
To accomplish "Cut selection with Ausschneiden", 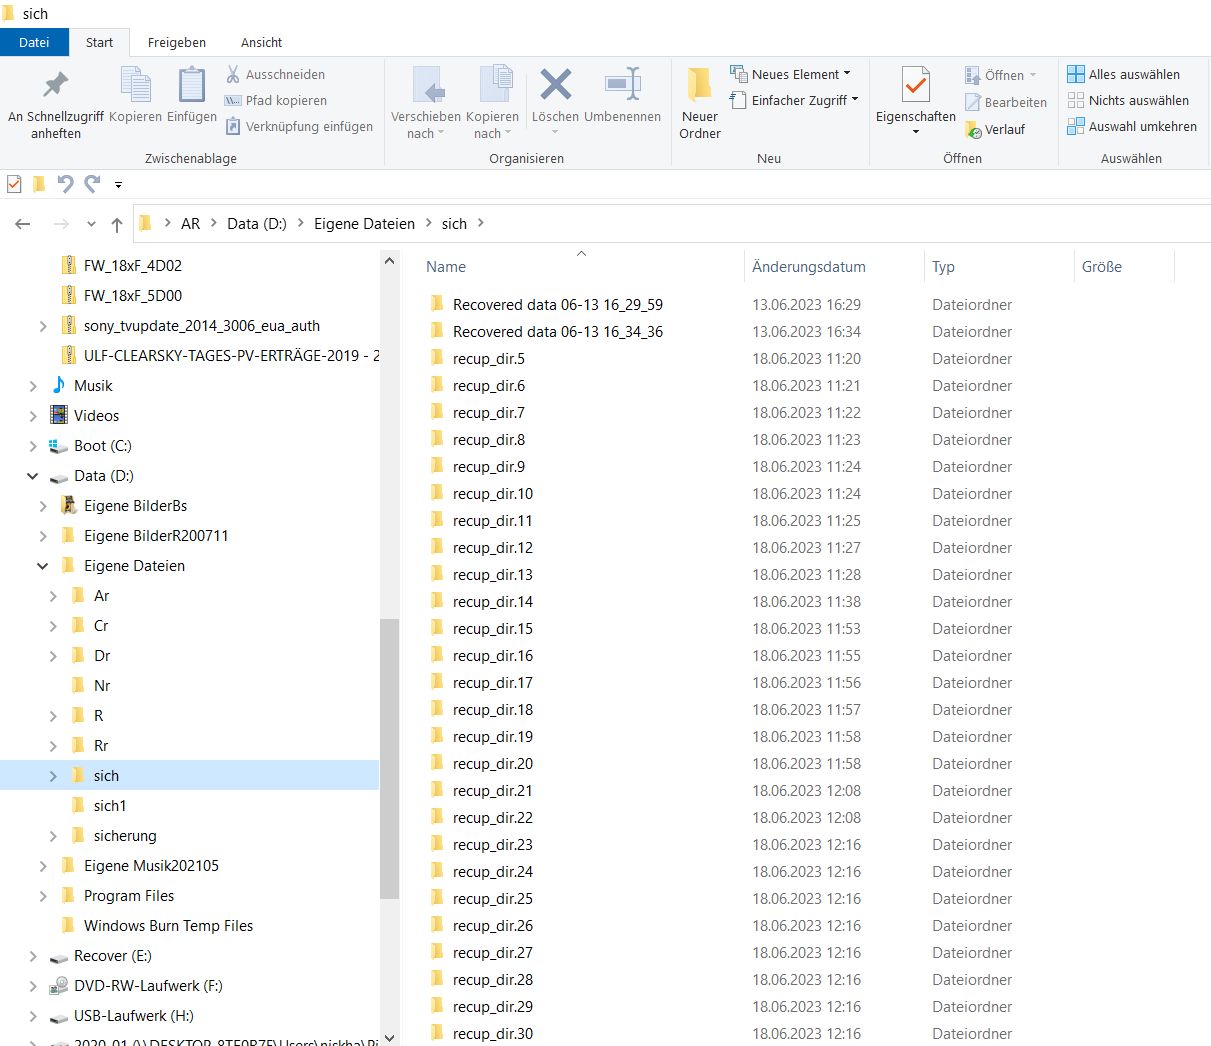I will (x=275, y=74).
